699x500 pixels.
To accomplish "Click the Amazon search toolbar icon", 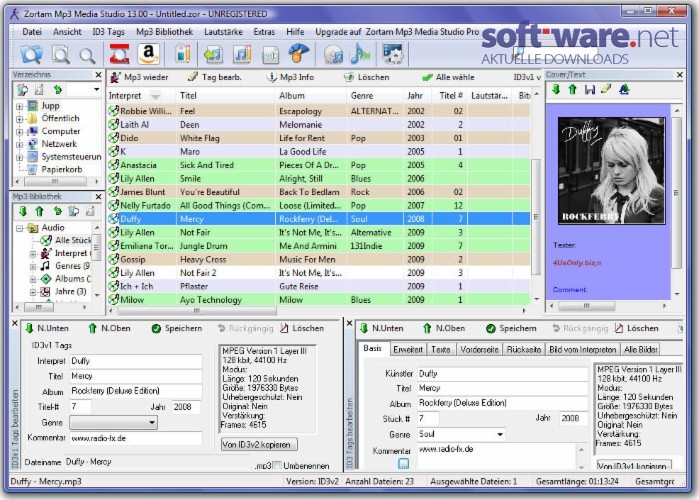I will [148, 54].
